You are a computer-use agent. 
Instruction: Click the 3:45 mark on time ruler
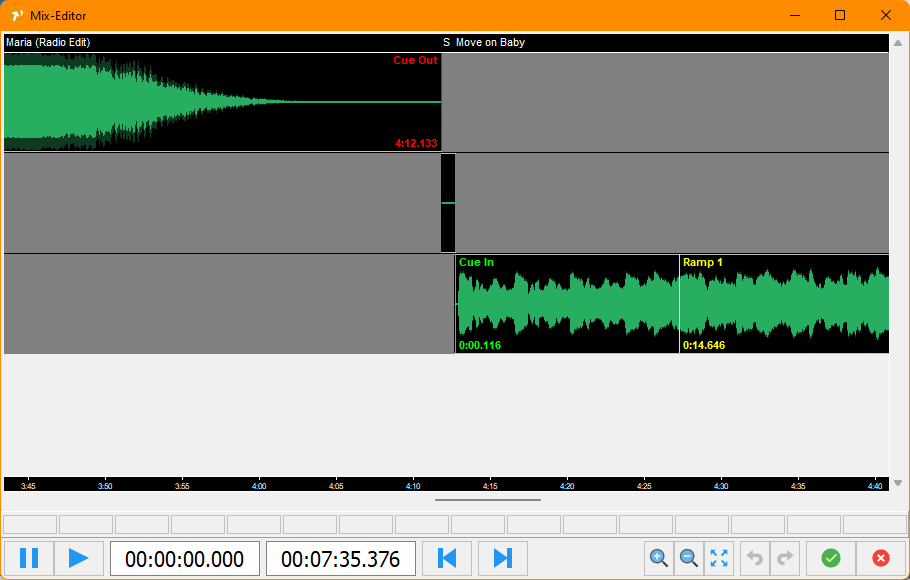[x=28, y=487]
